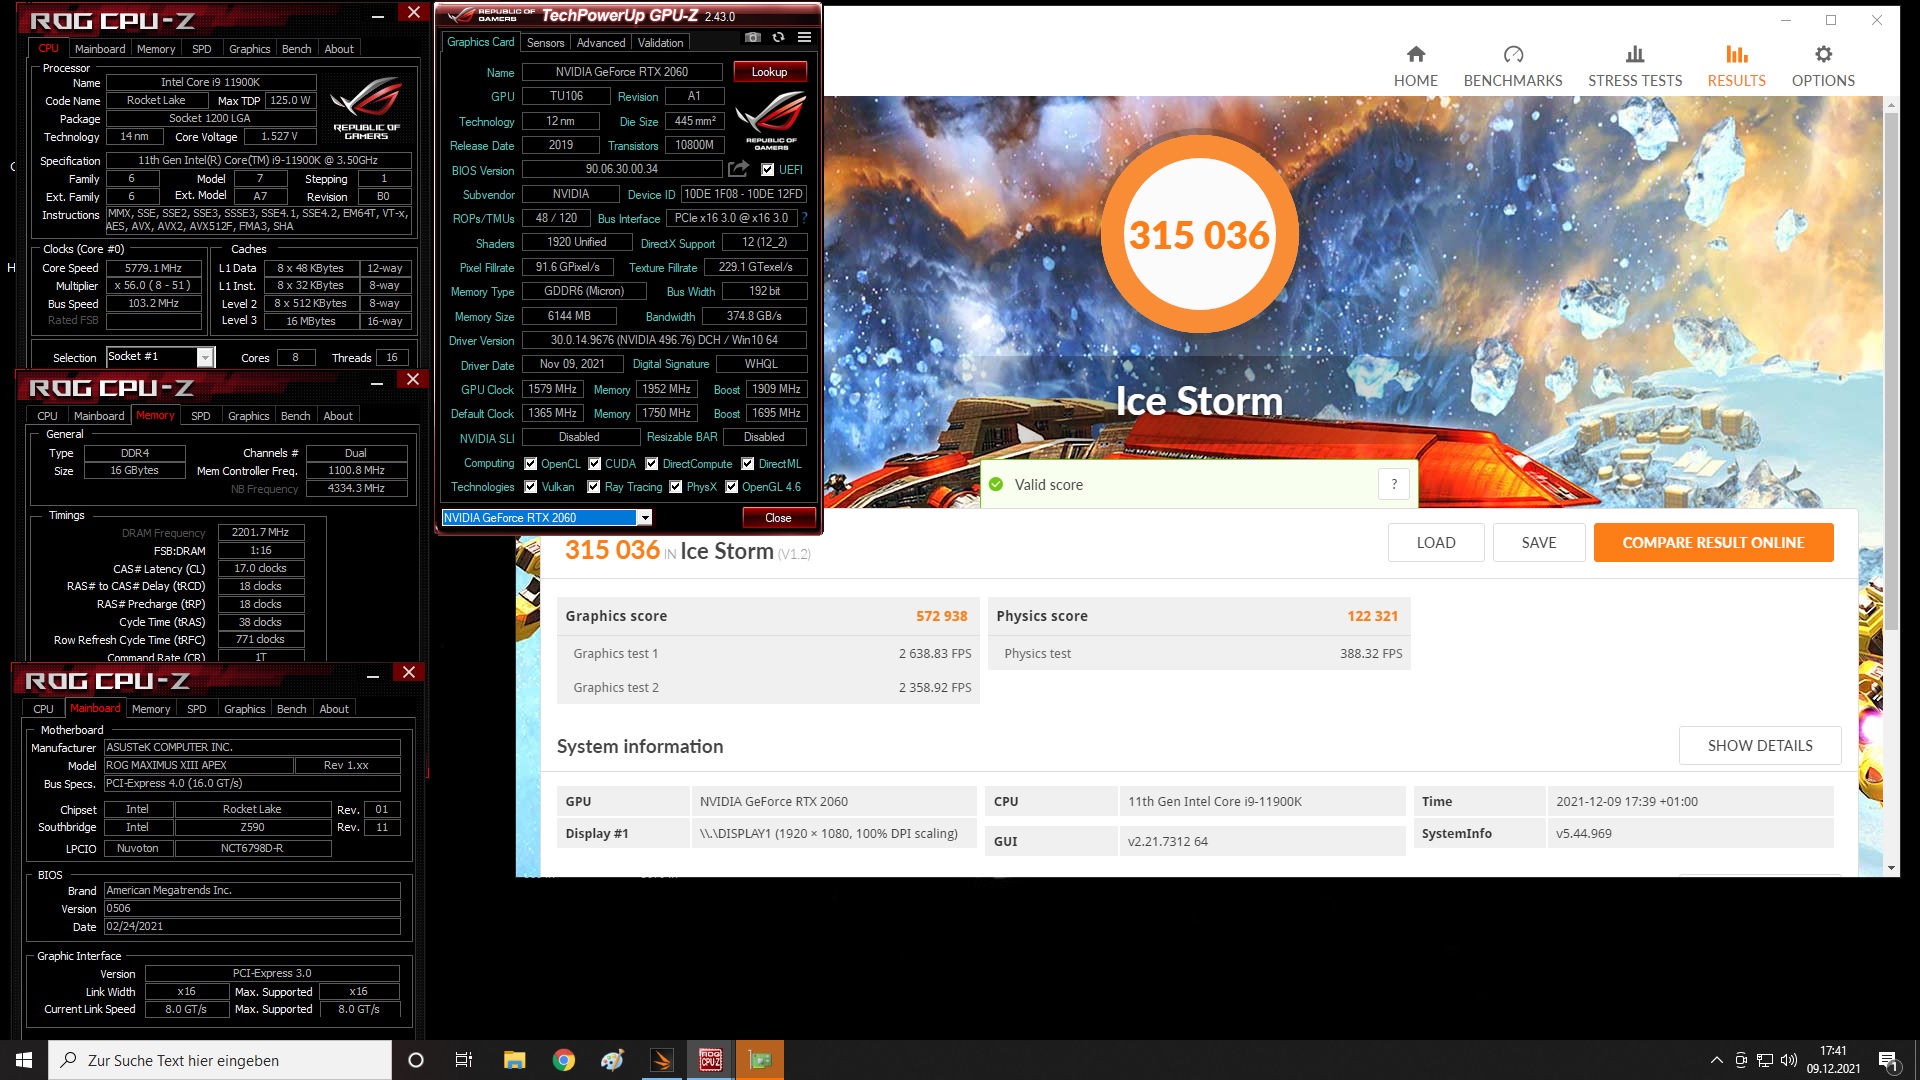Switch to the Validation tab in GPU-Z
Viewport: 1920px width, 1080px height.
click(661, 43)
